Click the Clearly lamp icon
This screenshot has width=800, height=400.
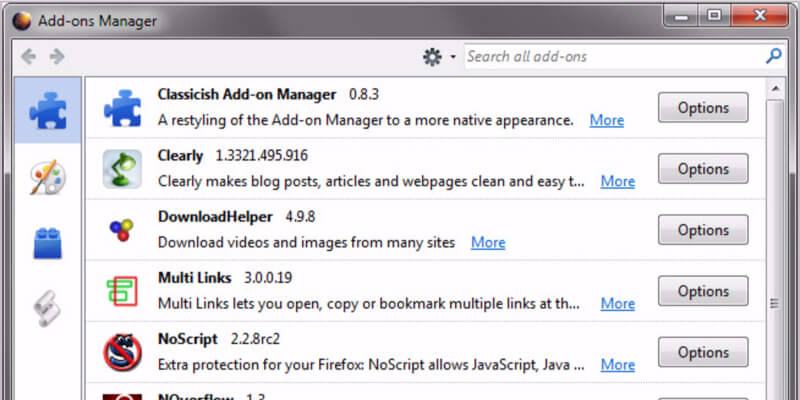coord(122,169)
